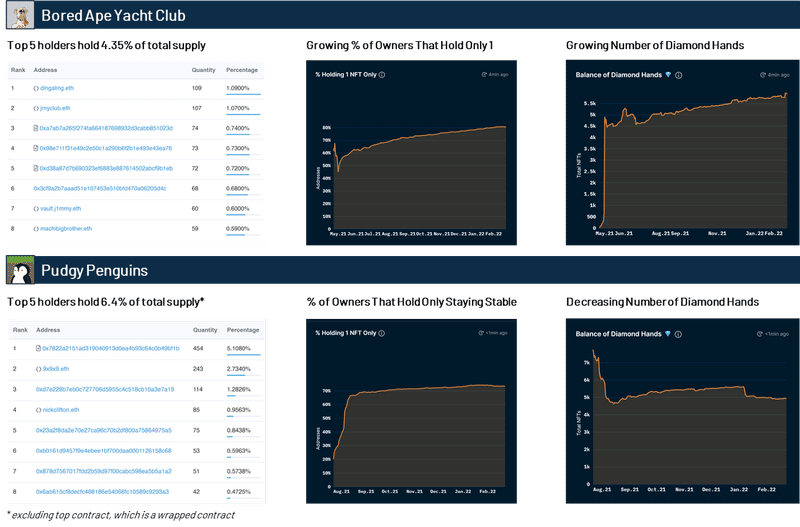Open address link starting 0xd7e228b7eb
The width and height of the screenshot is (800, 527).
105,389
